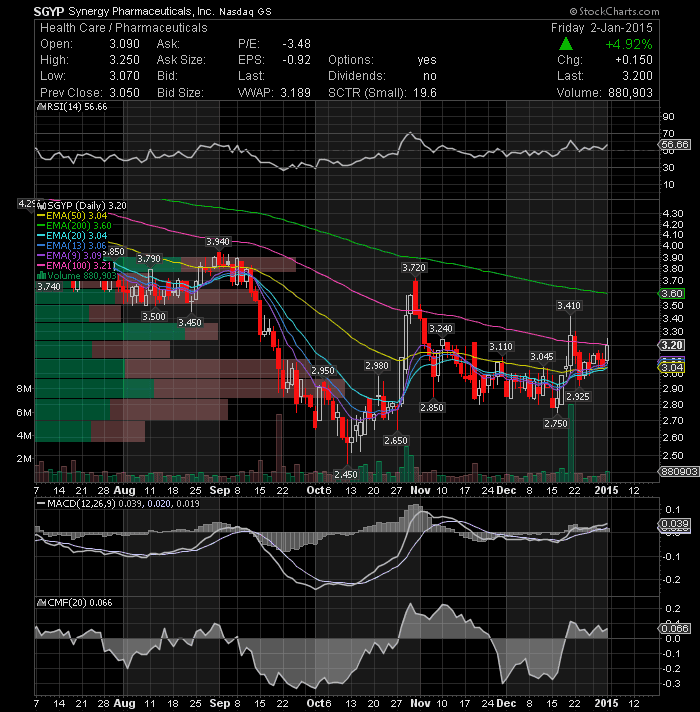Click the EMA(13) 3.06 legend text
This screenshot has height=712, width=700.
(76, 246)
